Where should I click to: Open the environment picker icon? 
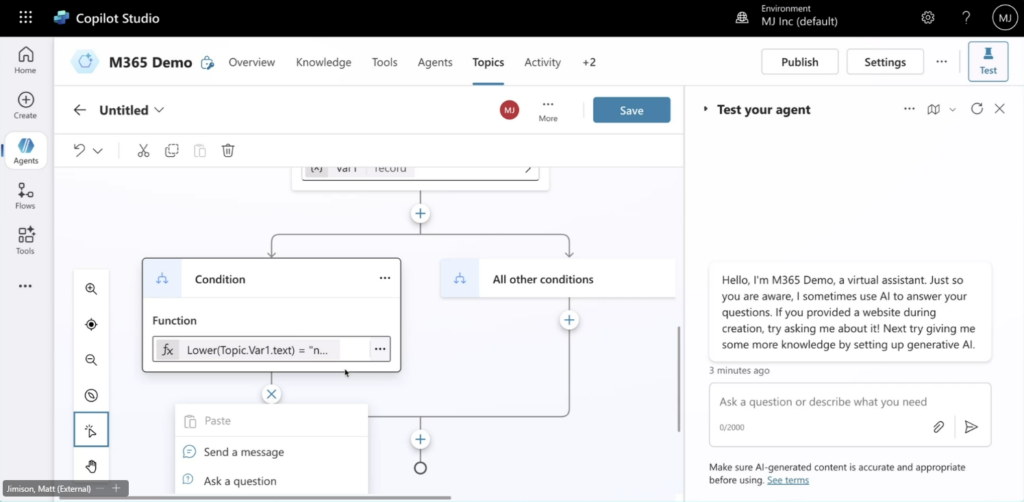pyautogui.click(x=742, y=18)
